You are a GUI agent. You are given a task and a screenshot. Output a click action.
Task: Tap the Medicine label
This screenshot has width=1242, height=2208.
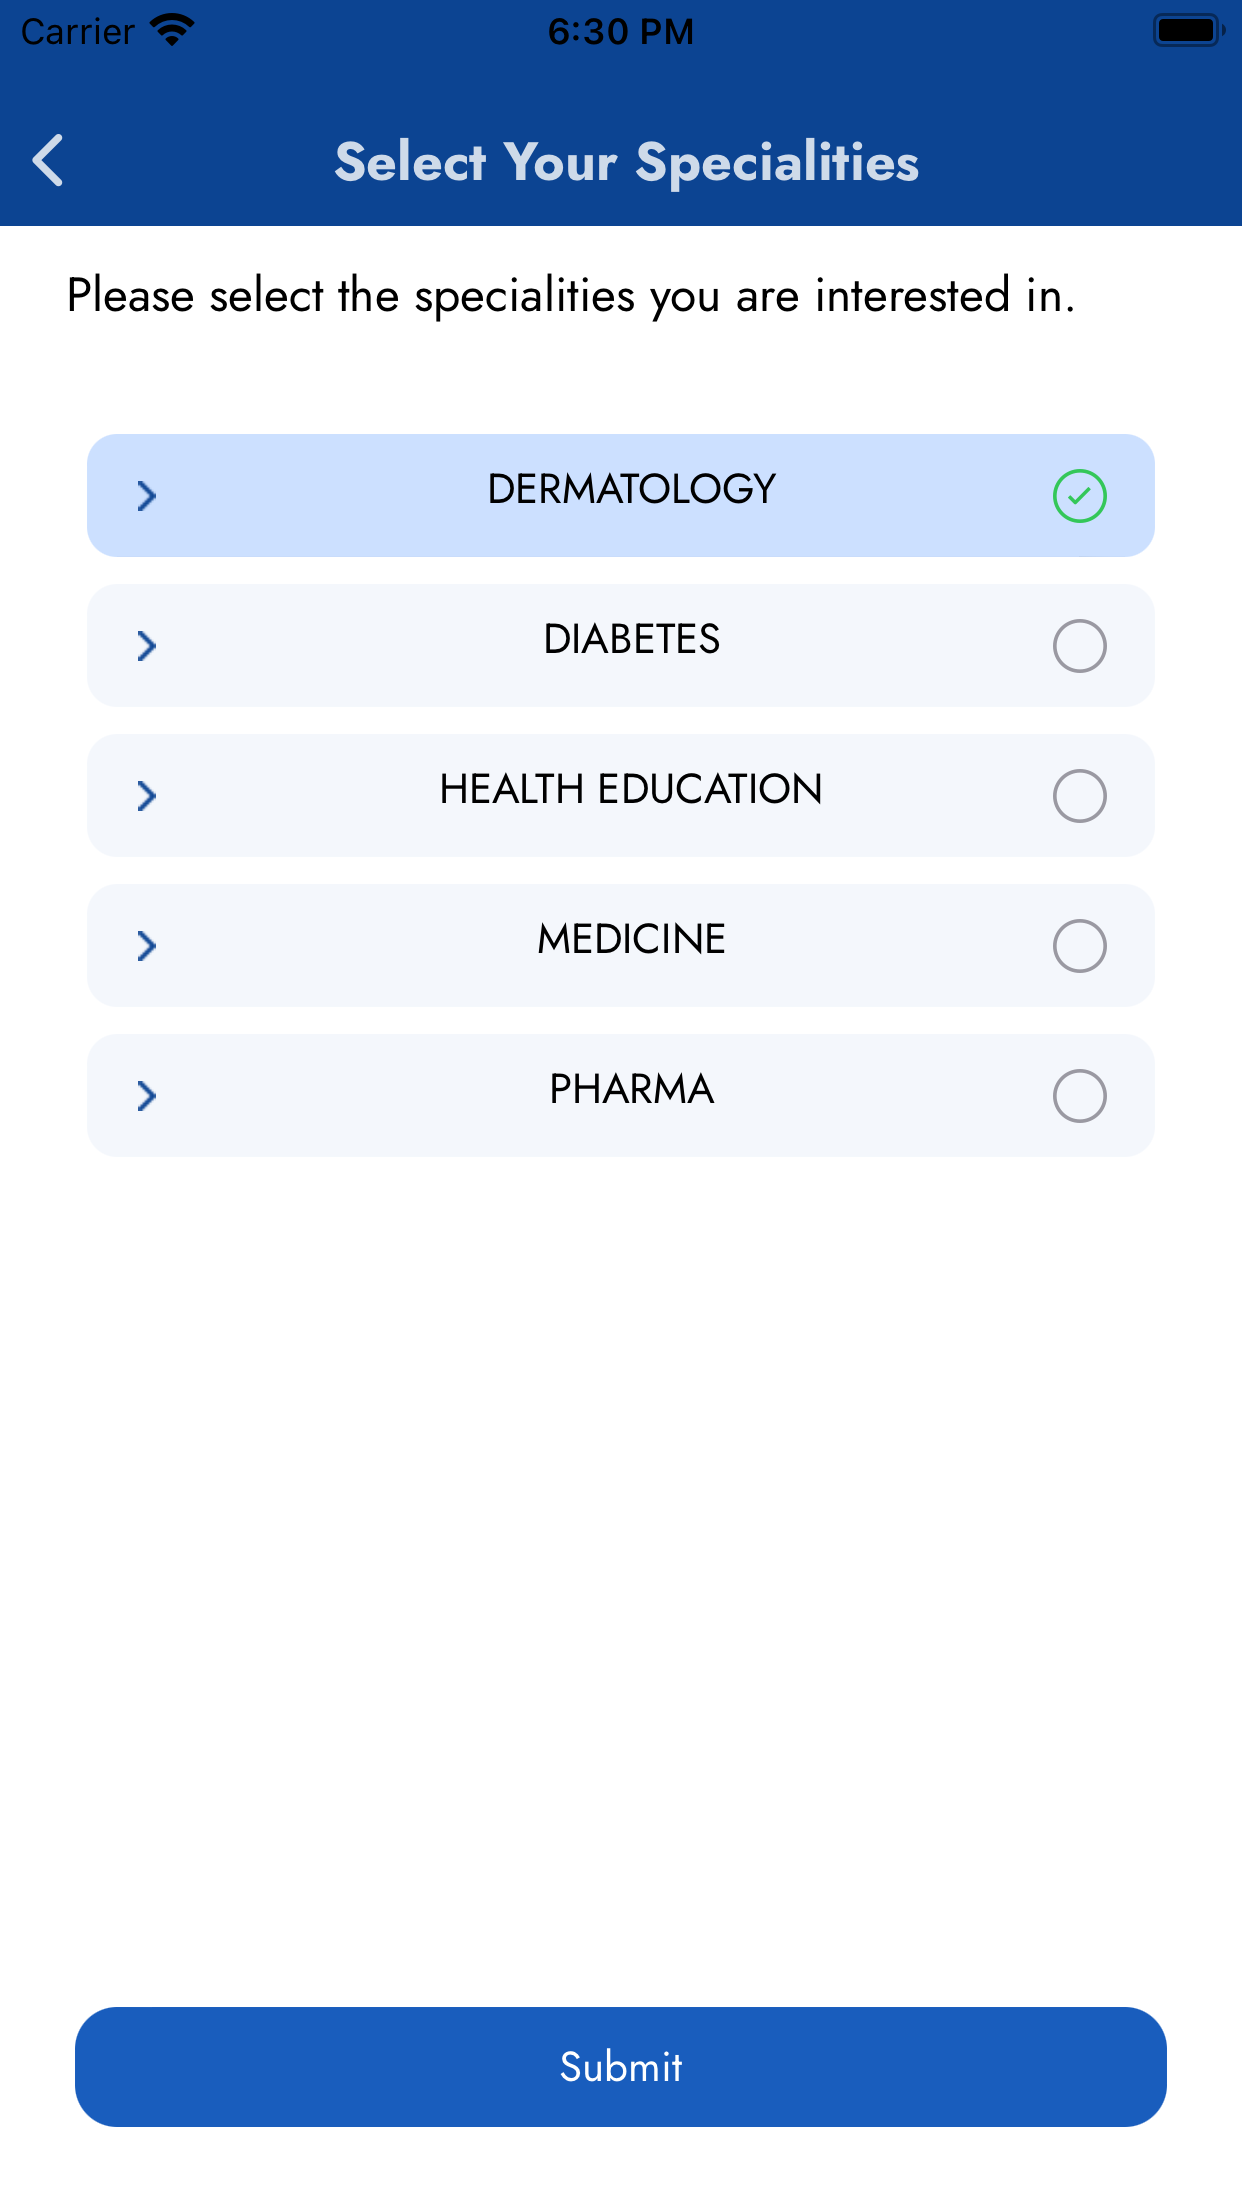[631, 939]
